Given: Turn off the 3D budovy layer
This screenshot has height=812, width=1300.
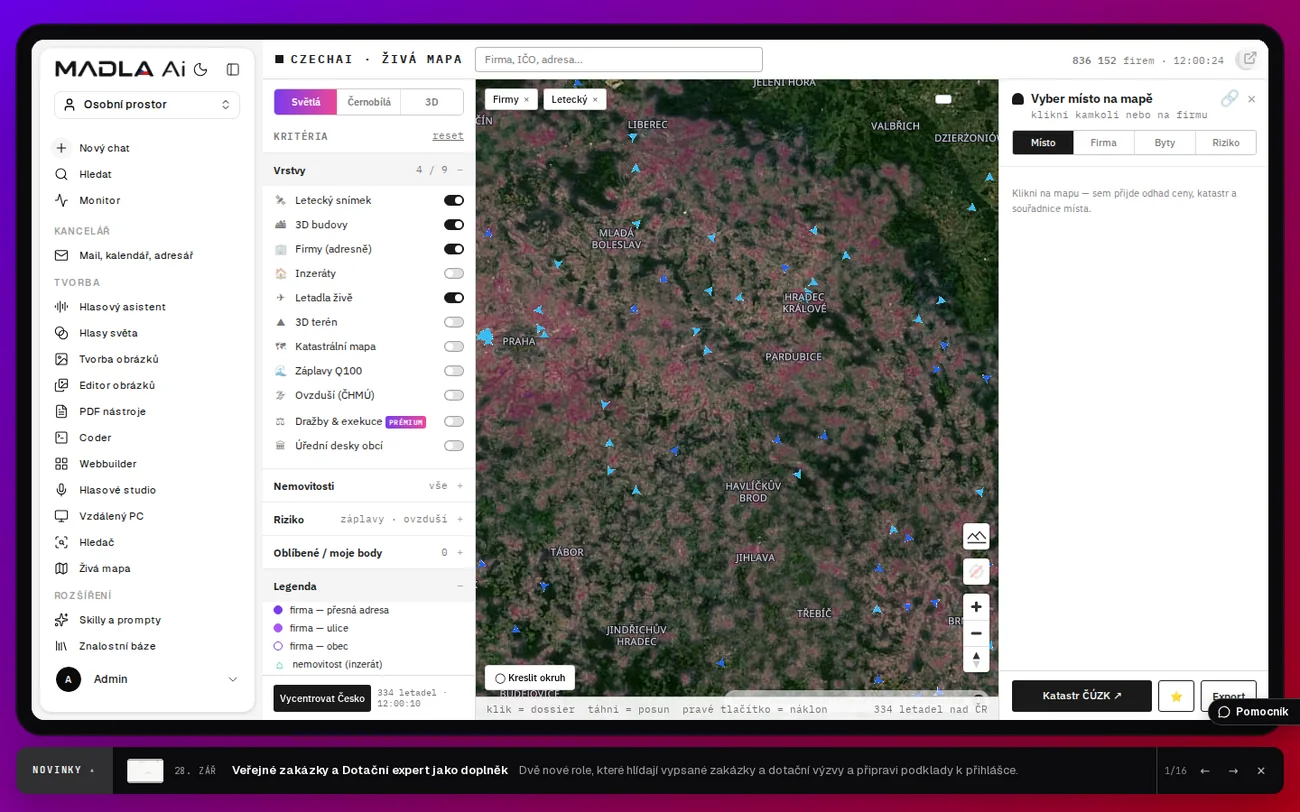Looking at the screenshot, I should point(454,225).
